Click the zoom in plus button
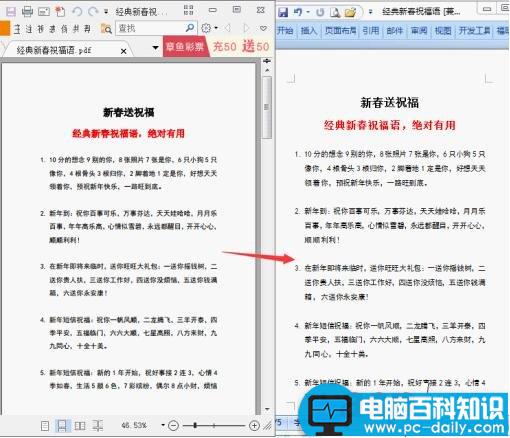This screenshot has width=510, height=438. pyautogui.click(x=254, y=425)
